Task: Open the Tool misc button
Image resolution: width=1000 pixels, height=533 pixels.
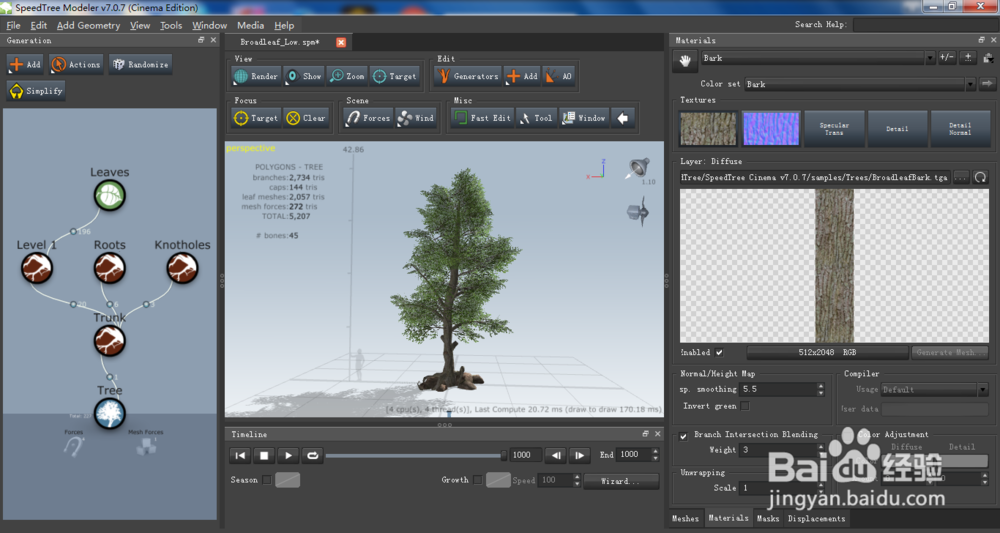Action: (536, 118)
